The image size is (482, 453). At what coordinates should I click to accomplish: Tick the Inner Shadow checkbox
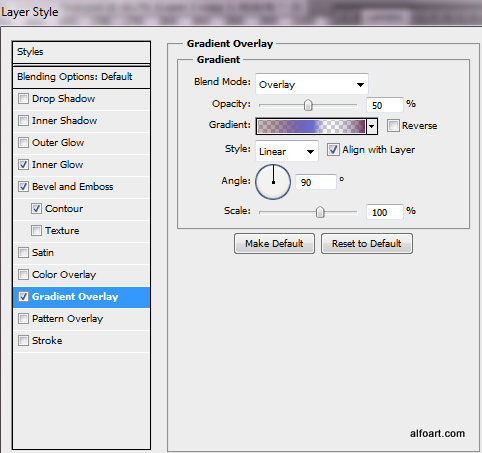click(23, 121)
